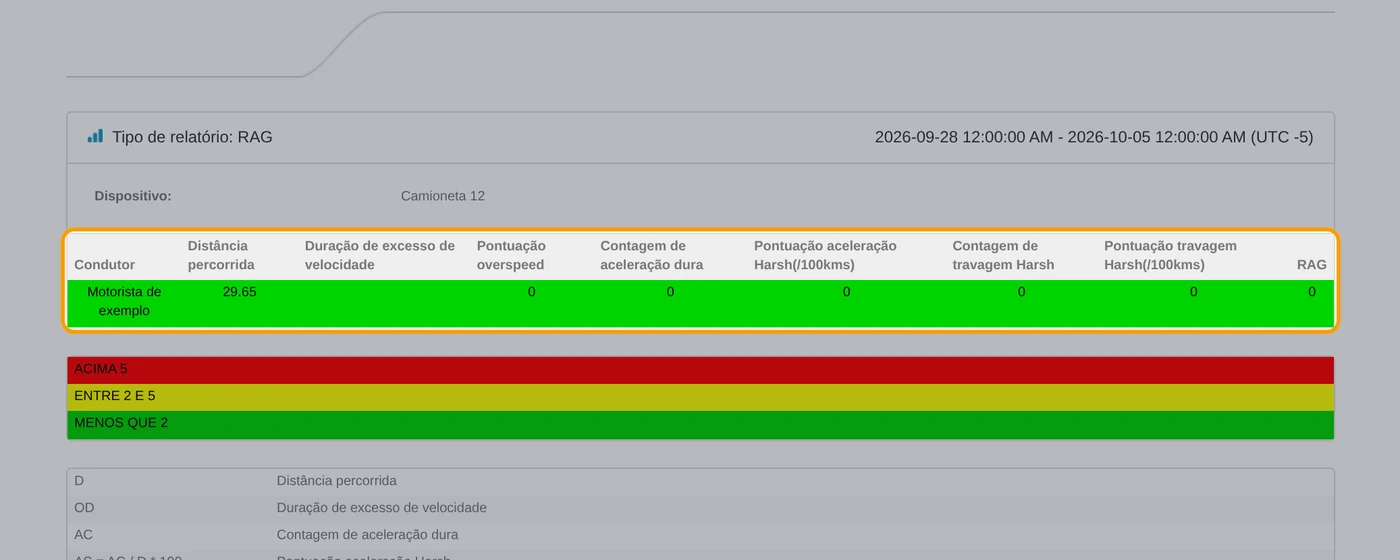The height and width of the screenshot is (560, 1400).
Task: Click the RAG score 0 cell
Action: 1312,292
